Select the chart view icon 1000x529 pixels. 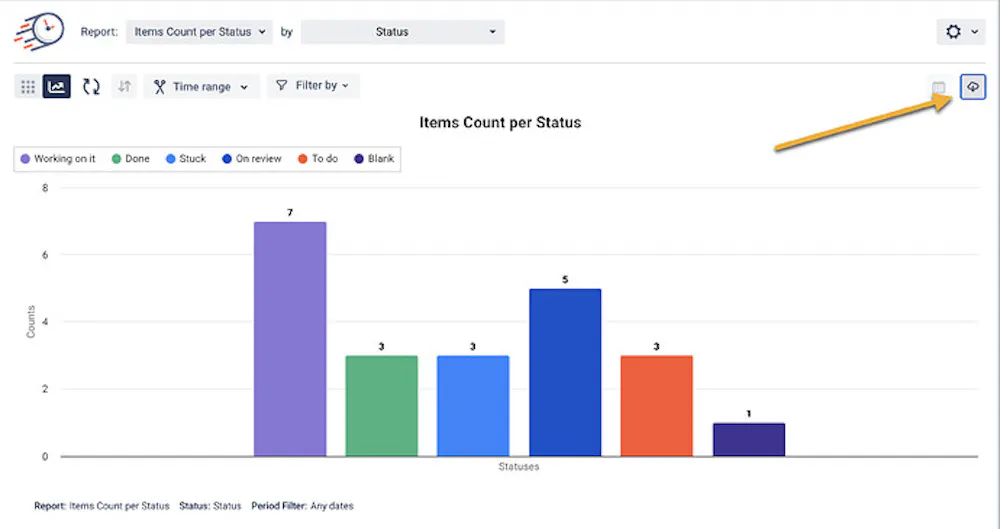57,87
